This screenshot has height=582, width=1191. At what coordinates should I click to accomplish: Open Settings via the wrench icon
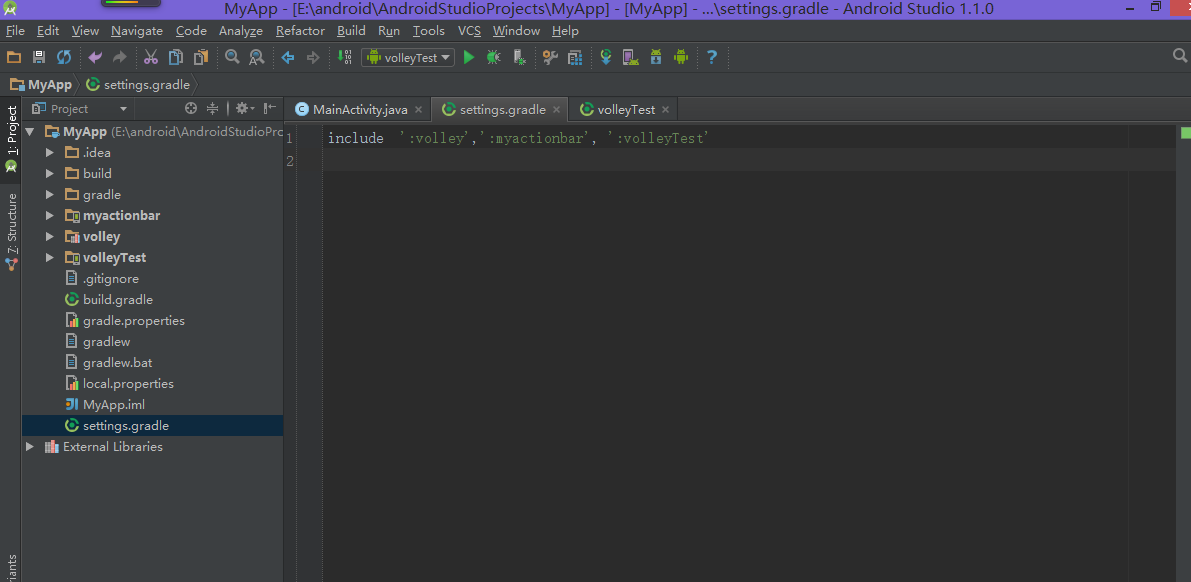click(550, 57)
